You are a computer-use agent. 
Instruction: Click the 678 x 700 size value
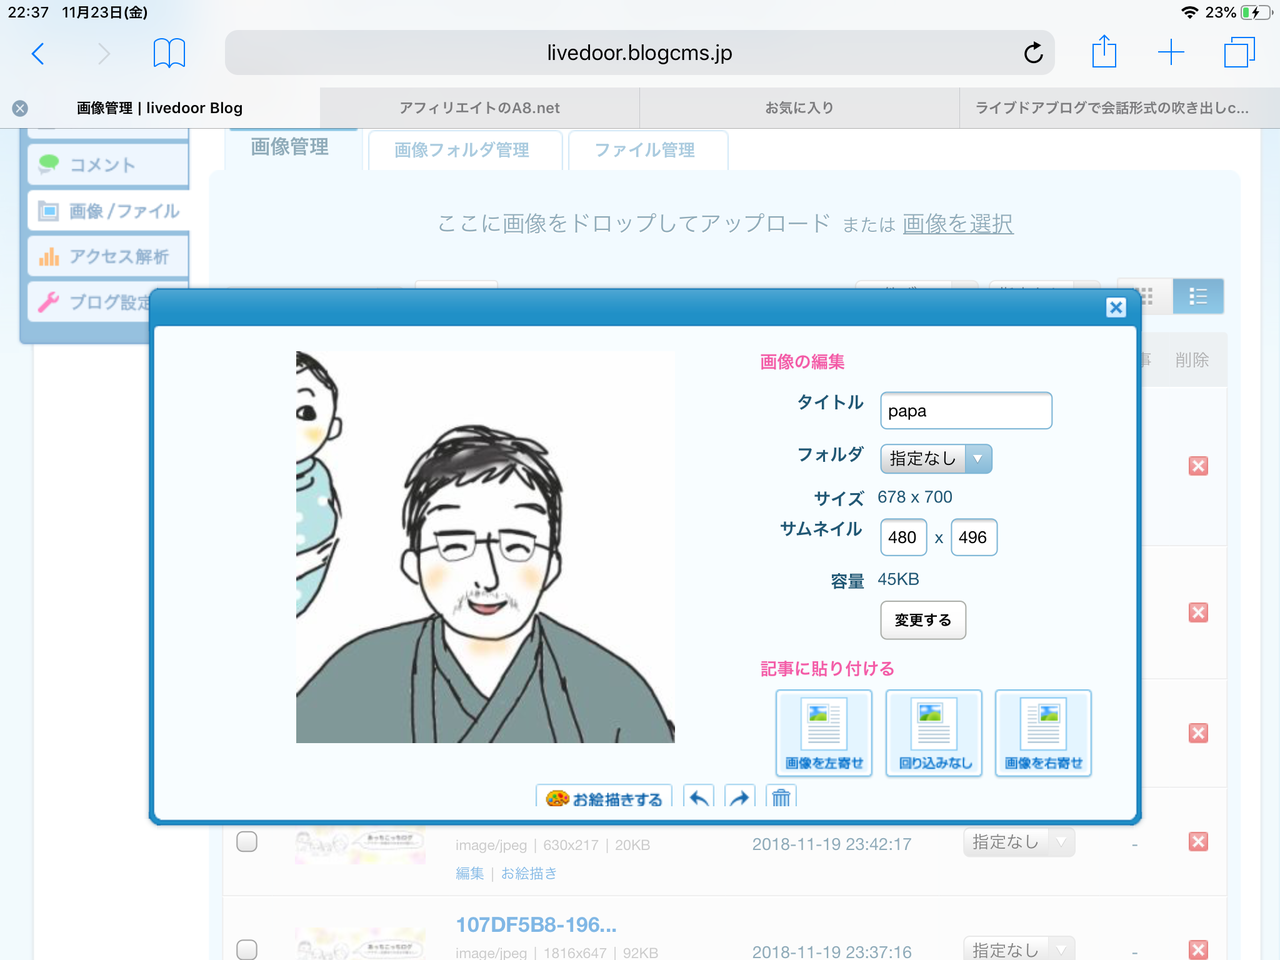915,497
